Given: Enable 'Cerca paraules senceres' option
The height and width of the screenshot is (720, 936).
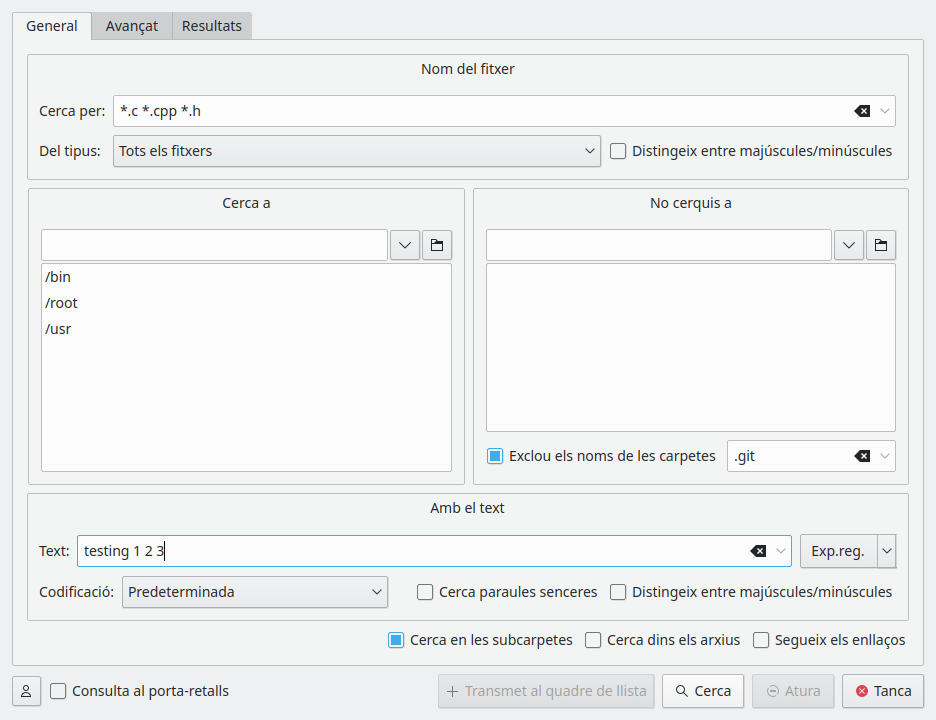Looking at the screenshot, I should pos(425,592).
